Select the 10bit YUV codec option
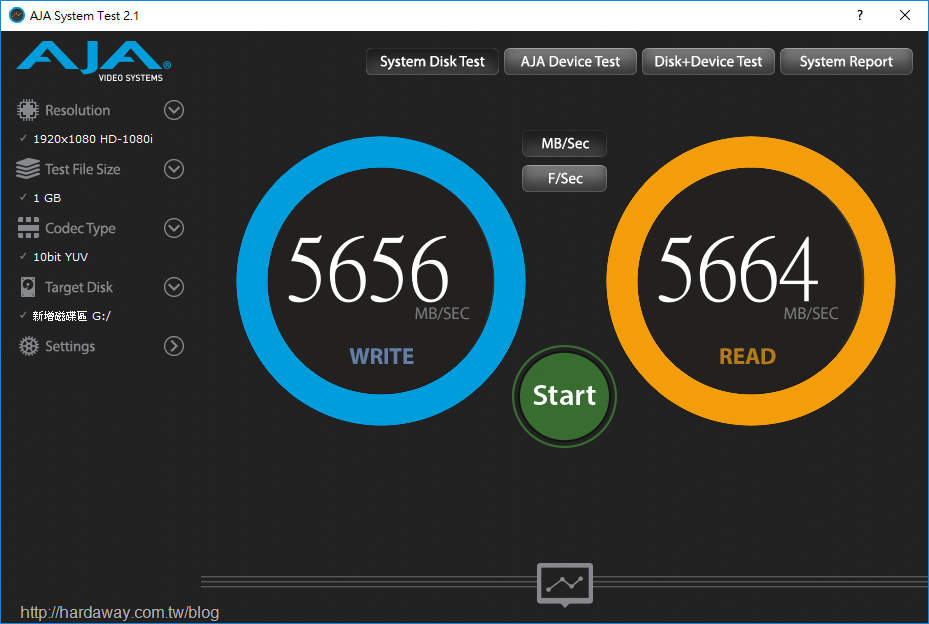This screenshot has width=929, height=624. point(60,257)
